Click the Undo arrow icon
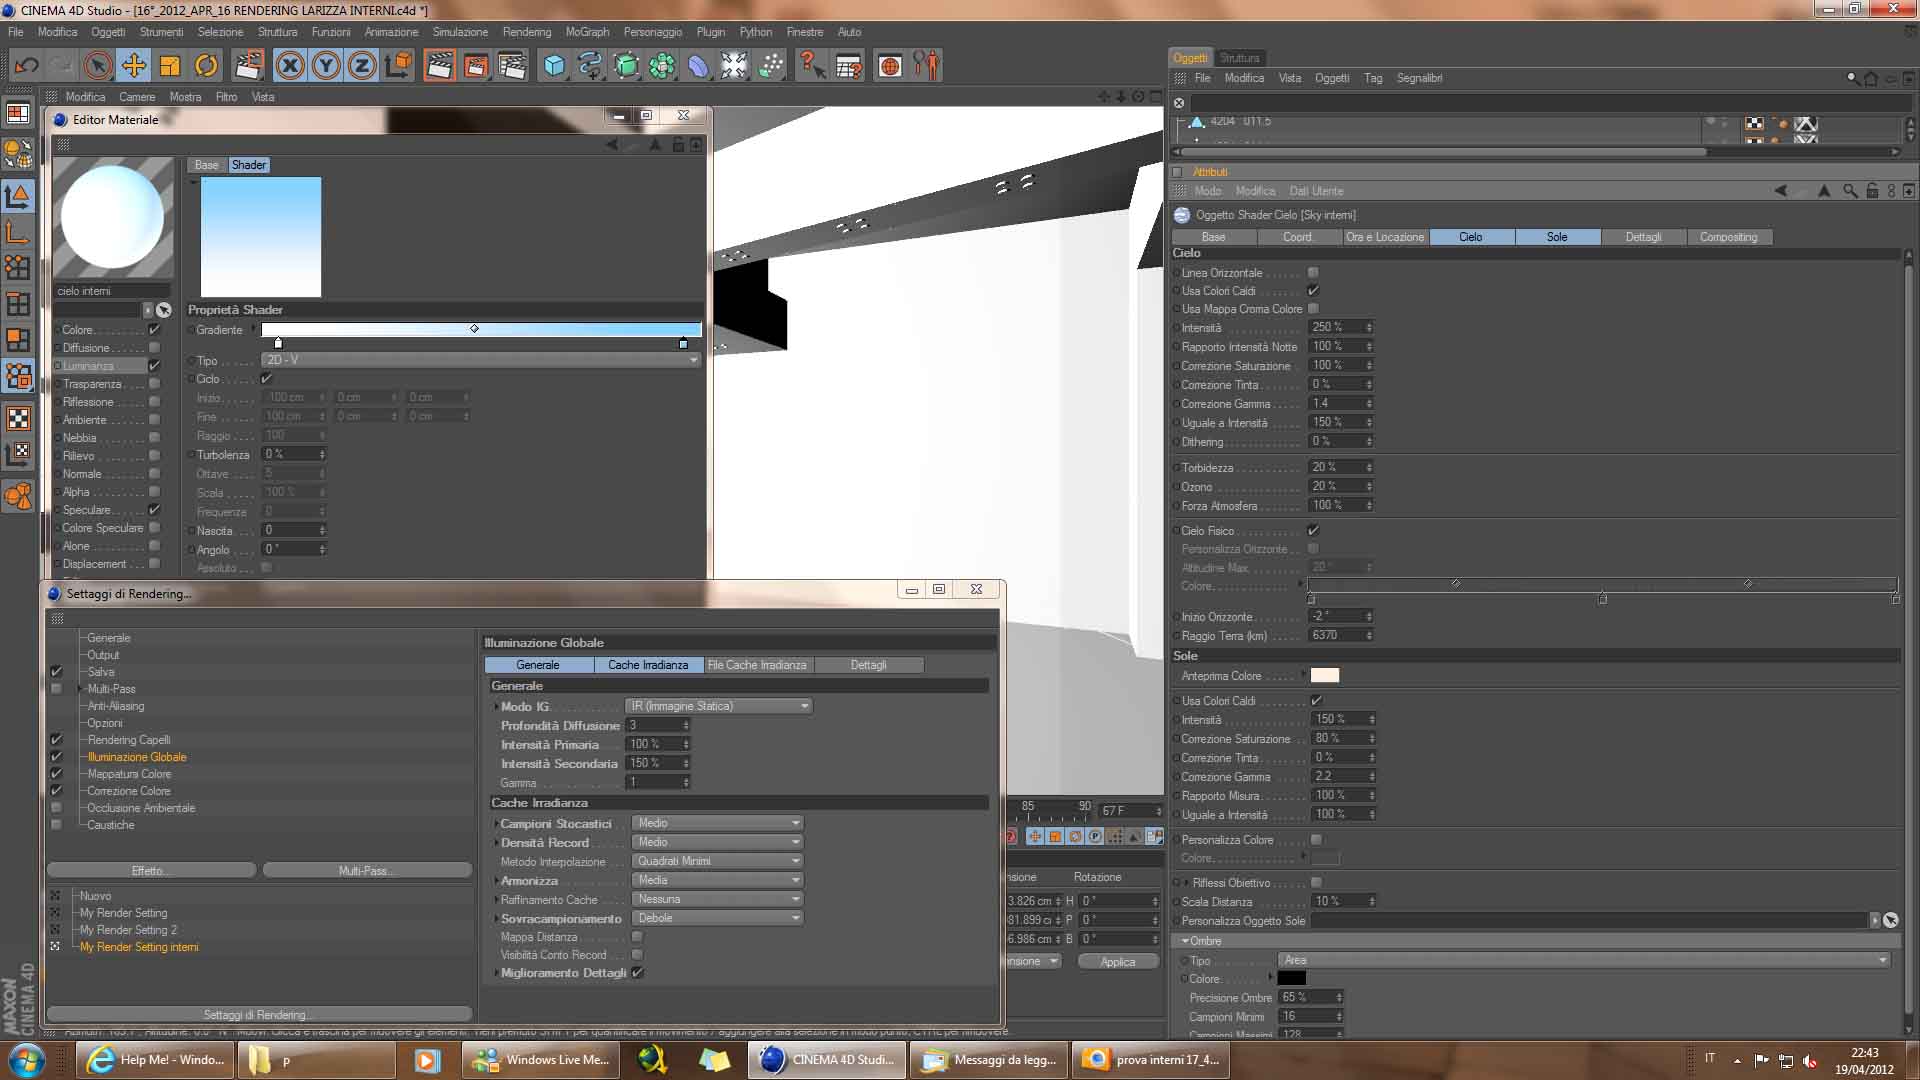This screenshot has height=1080, width=1920. tap(26, 66)
